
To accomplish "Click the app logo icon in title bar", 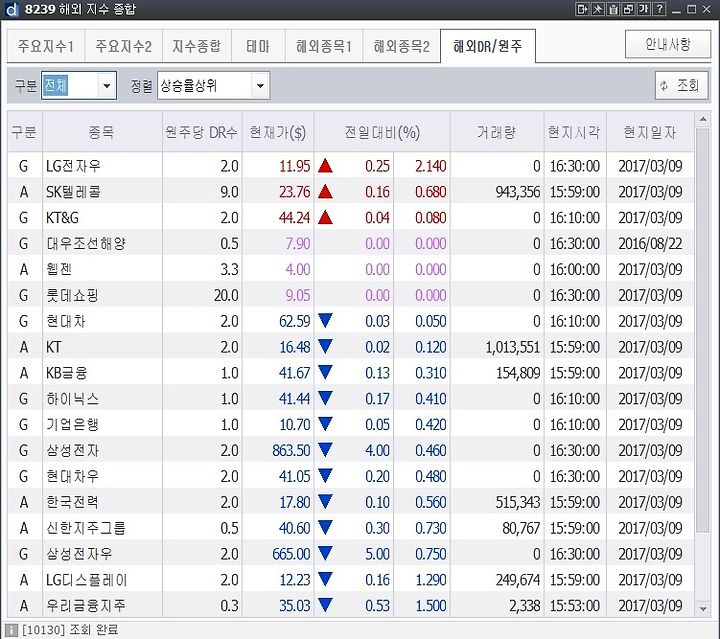I will tap(11, 9).
